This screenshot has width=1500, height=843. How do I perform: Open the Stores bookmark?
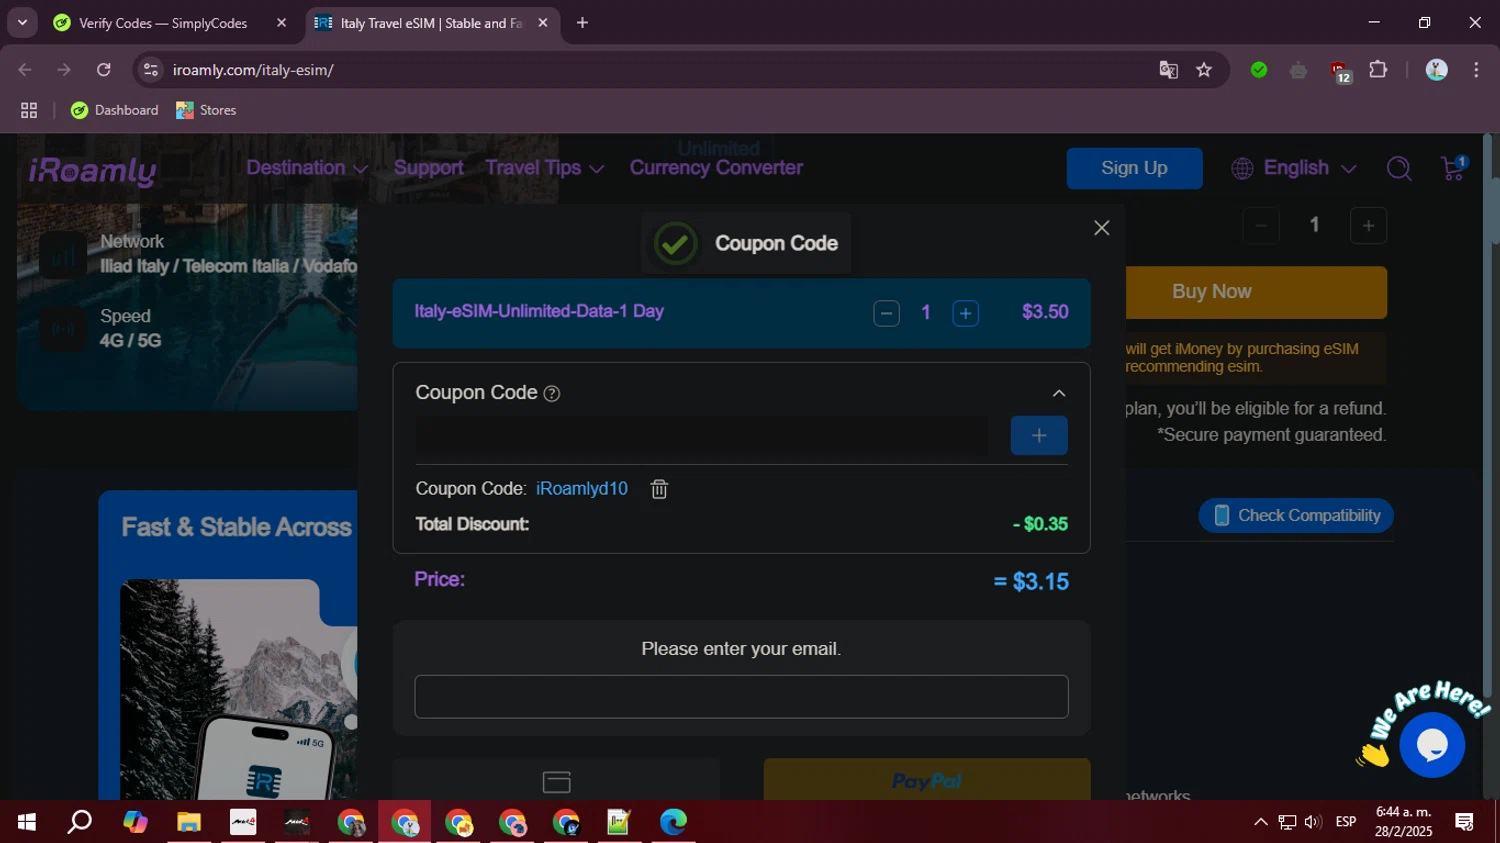coord(206,110)
